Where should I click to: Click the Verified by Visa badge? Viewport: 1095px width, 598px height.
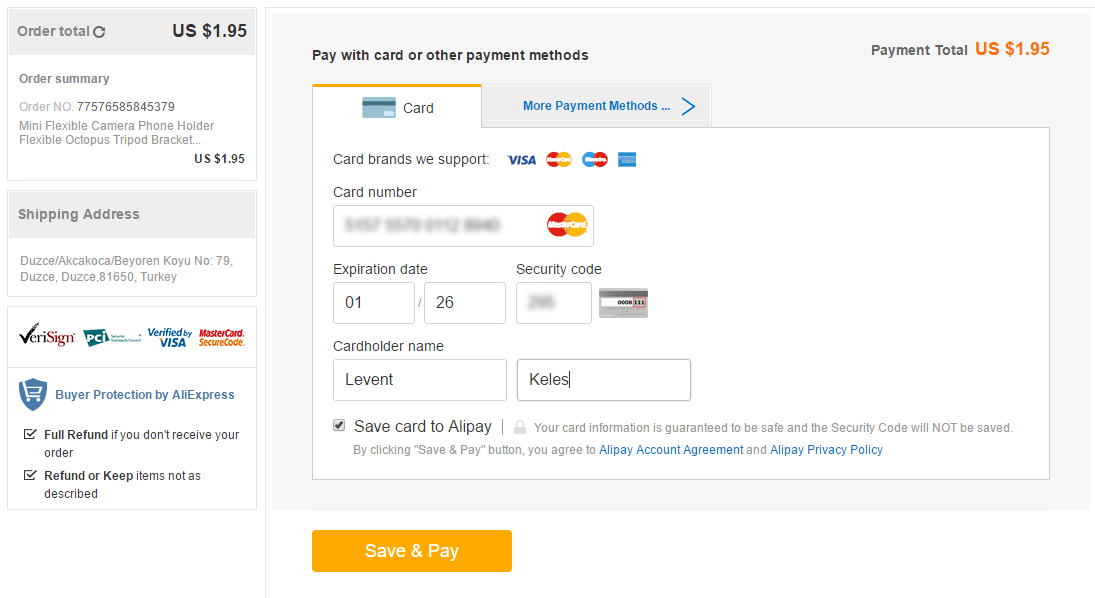click(x=169, y=337)
